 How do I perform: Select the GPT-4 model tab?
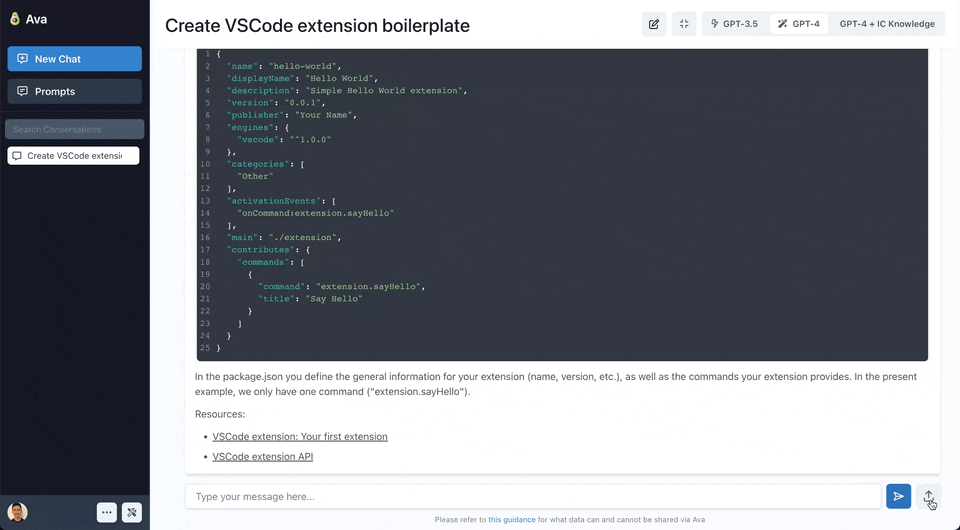point(799,24)
